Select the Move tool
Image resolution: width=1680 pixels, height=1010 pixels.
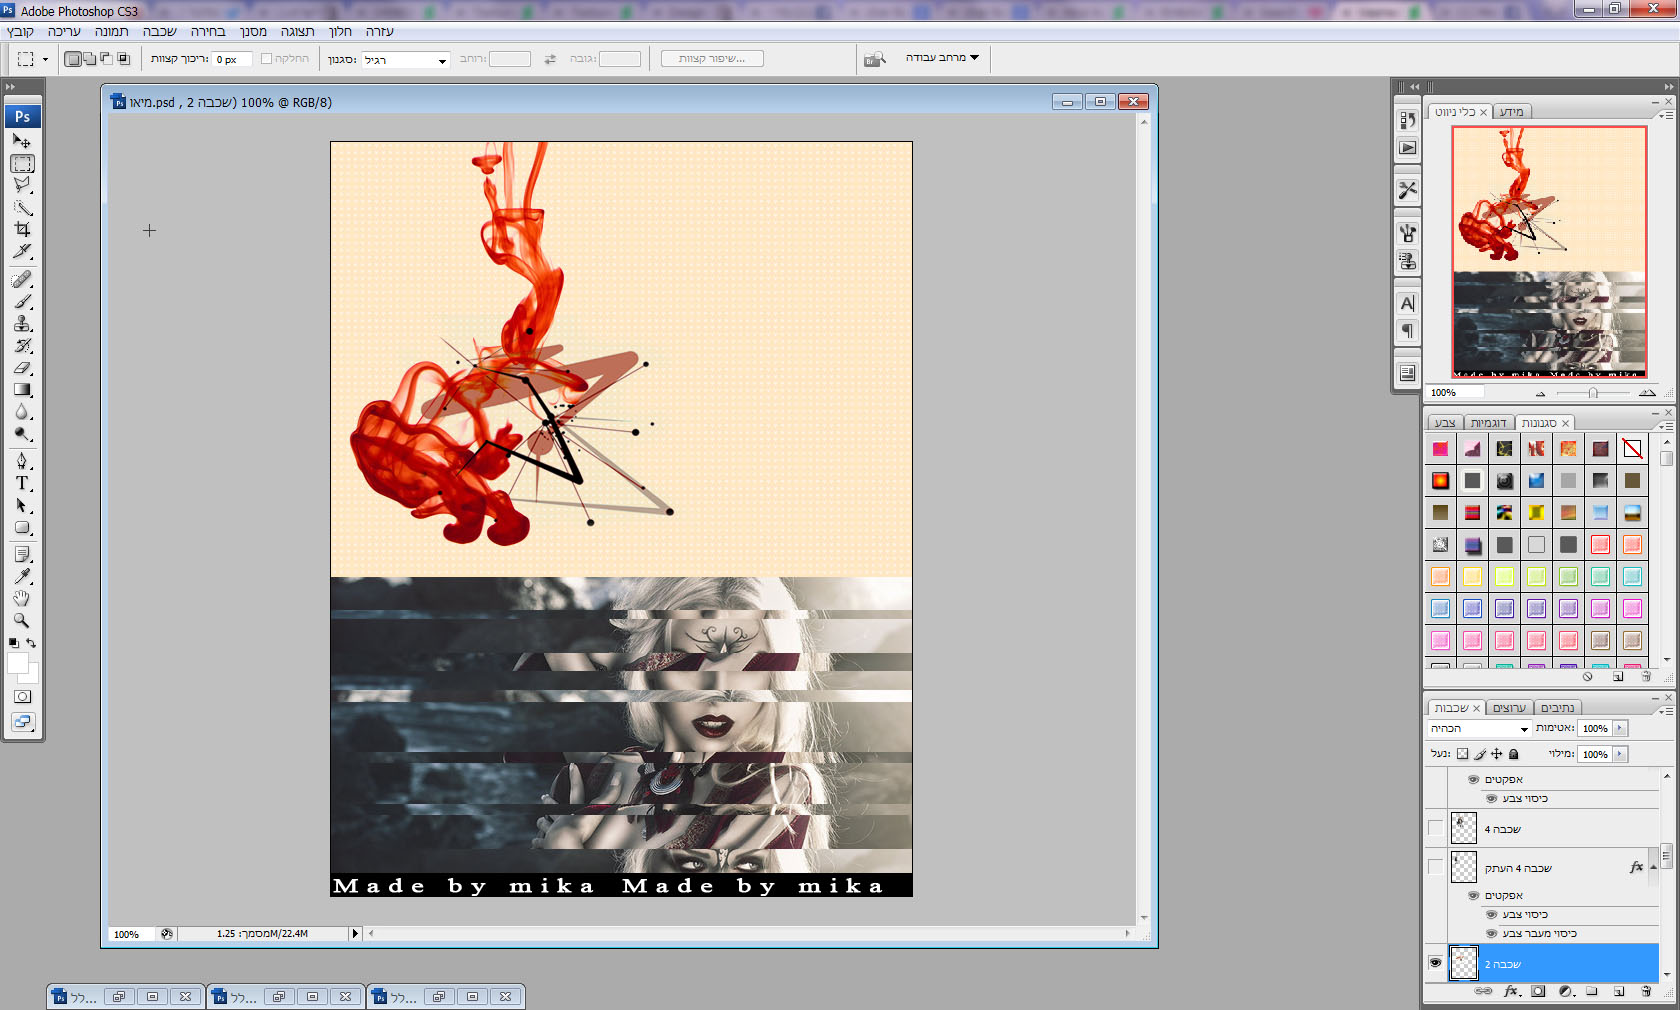[22, 141]
